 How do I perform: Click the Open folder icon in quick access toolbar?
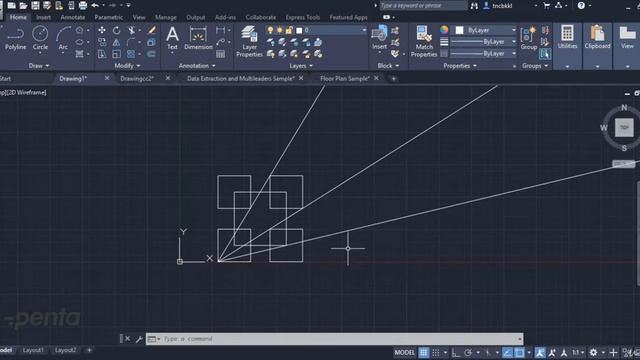(23, 5)
